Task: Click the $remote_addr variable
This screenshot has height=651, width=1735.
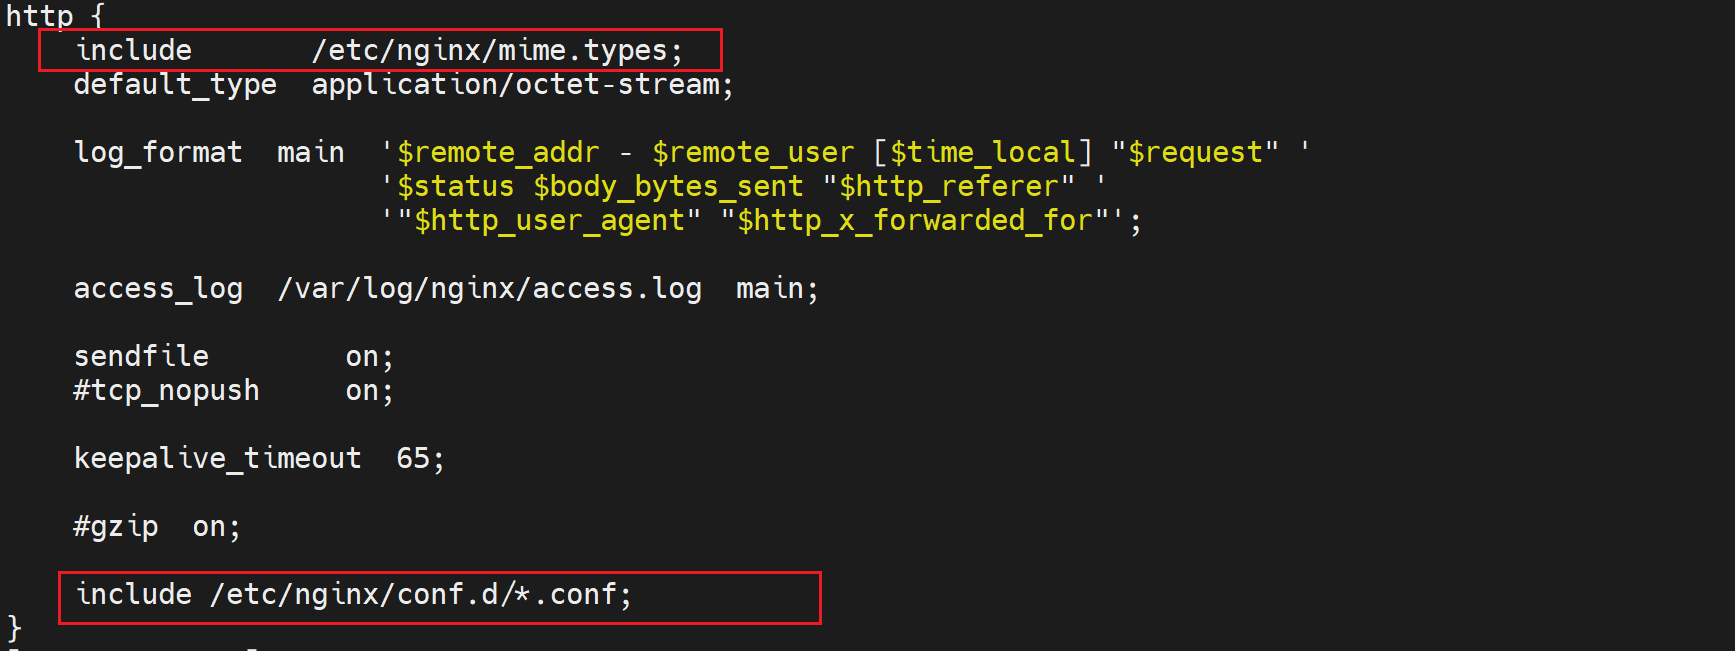Action: tap(498, 153)
